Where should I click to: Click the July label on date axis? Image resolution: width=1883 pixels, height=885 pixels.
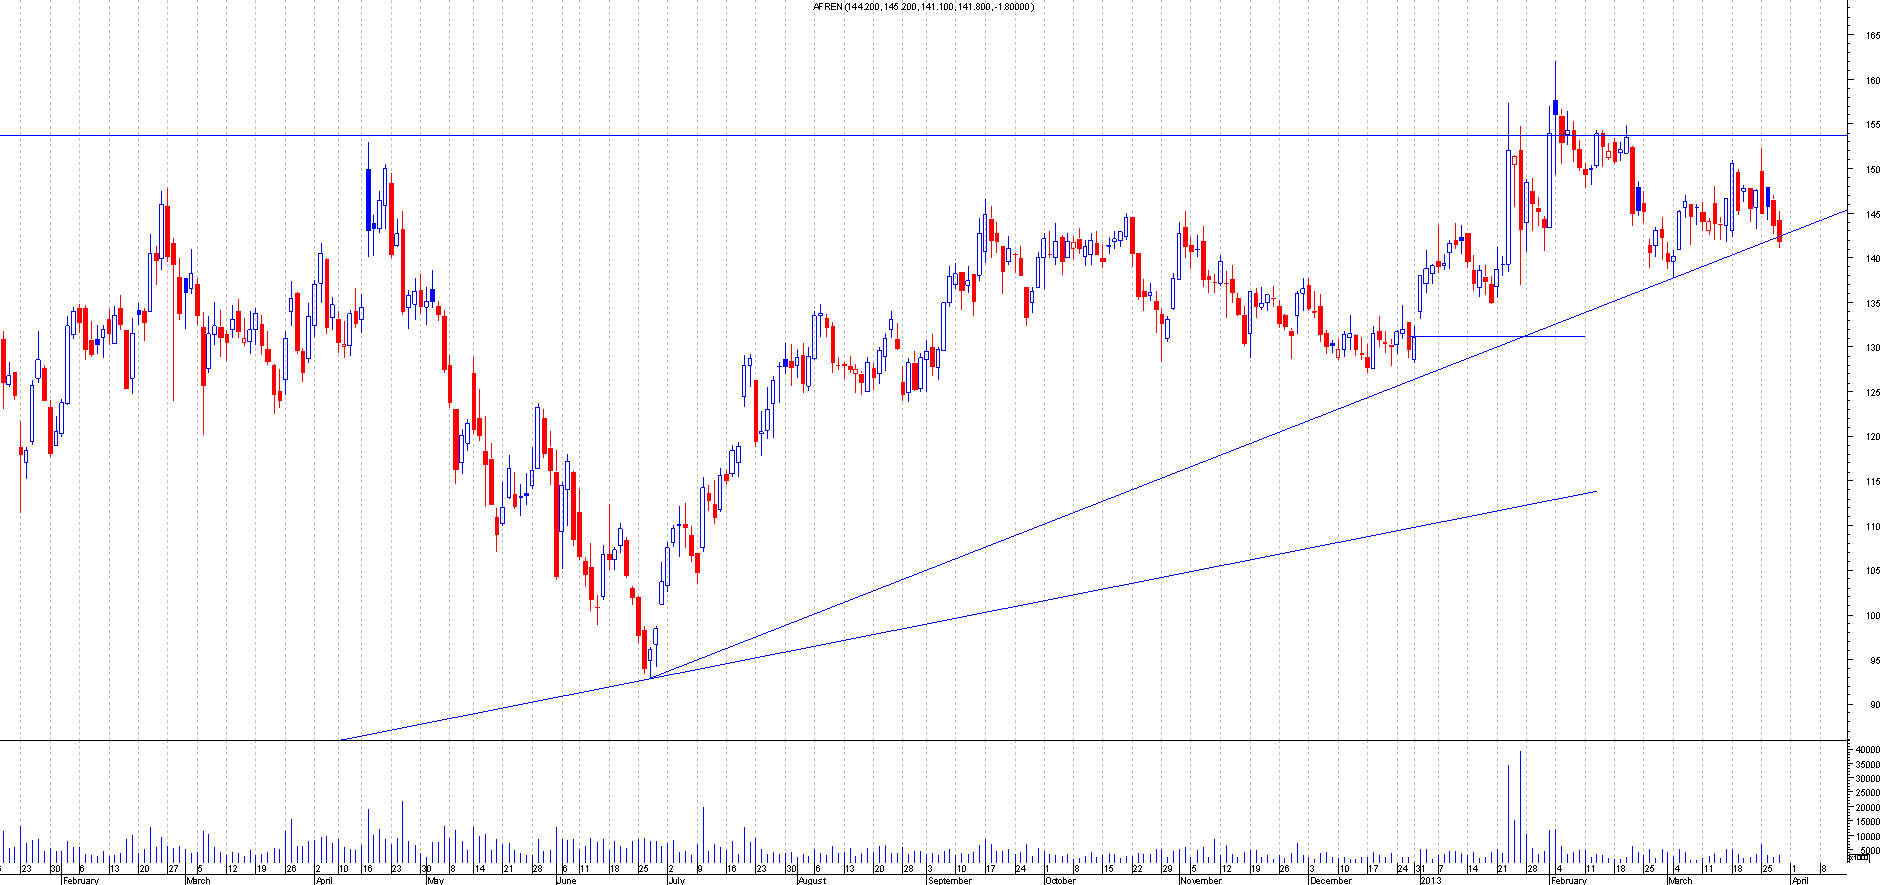676,881
